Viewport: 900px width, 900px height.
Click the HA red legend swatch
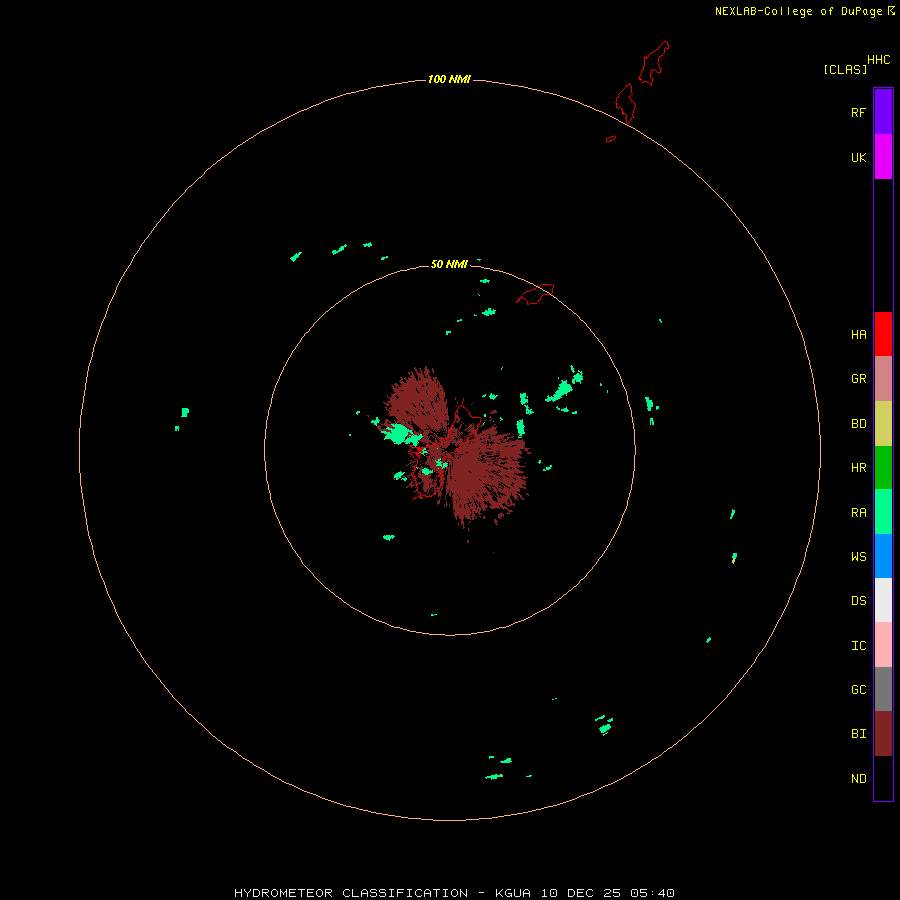883,334
